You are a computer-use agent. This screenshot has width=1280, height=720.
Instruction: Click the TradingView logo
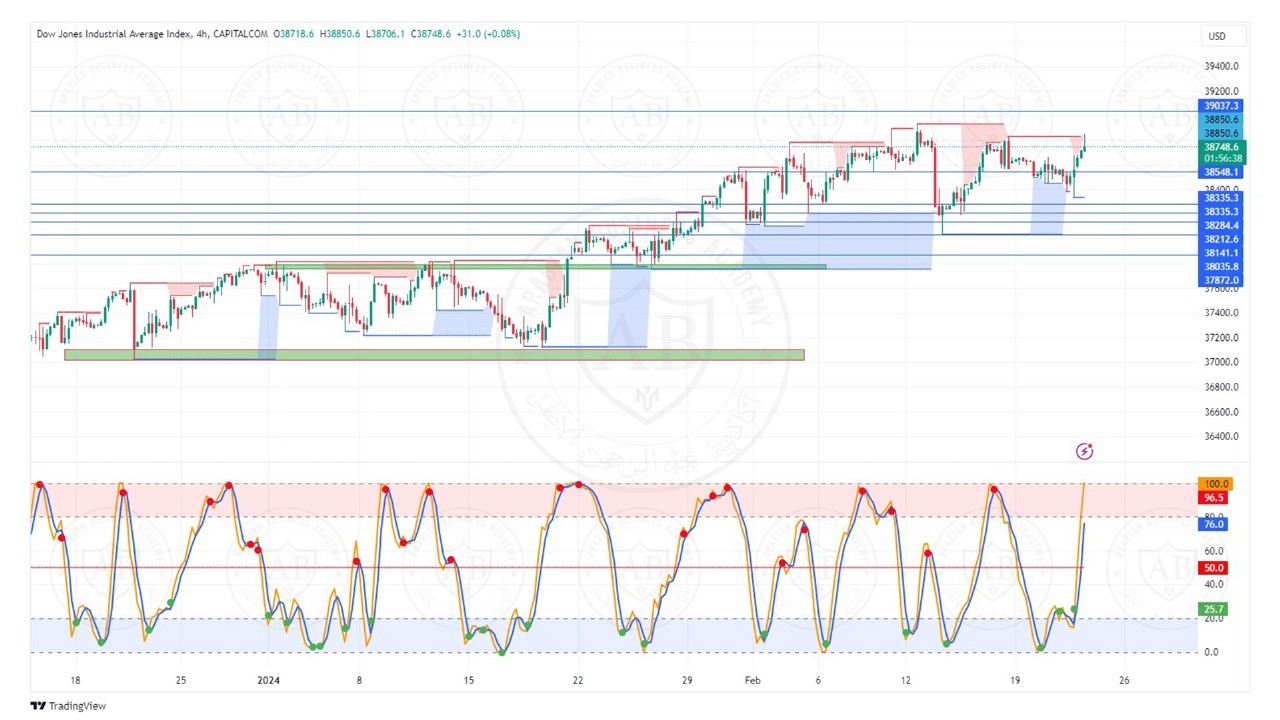(68, 706)
